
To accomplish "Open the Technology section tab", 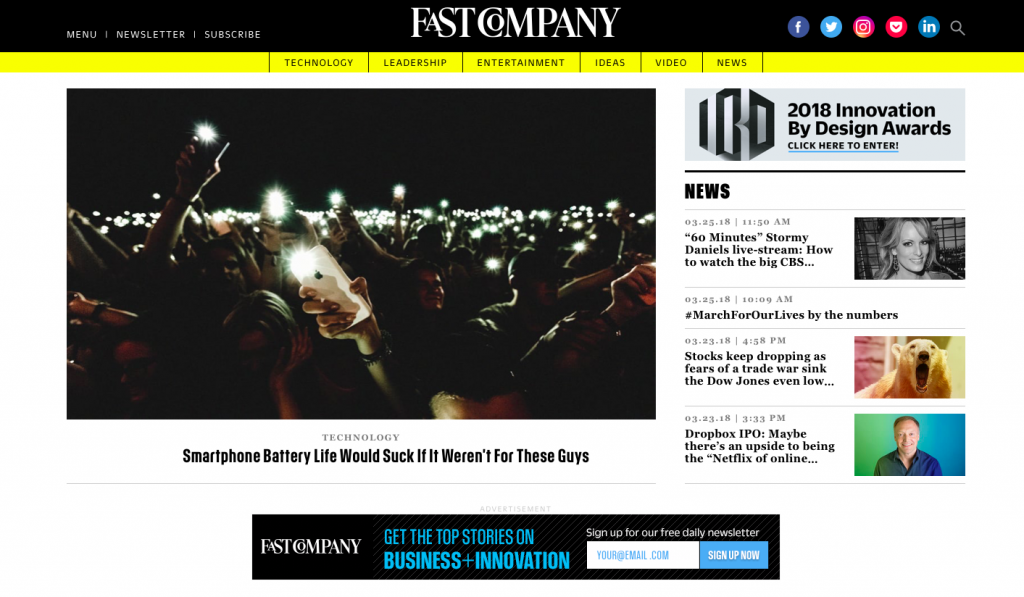I will (x=319, y=63).
